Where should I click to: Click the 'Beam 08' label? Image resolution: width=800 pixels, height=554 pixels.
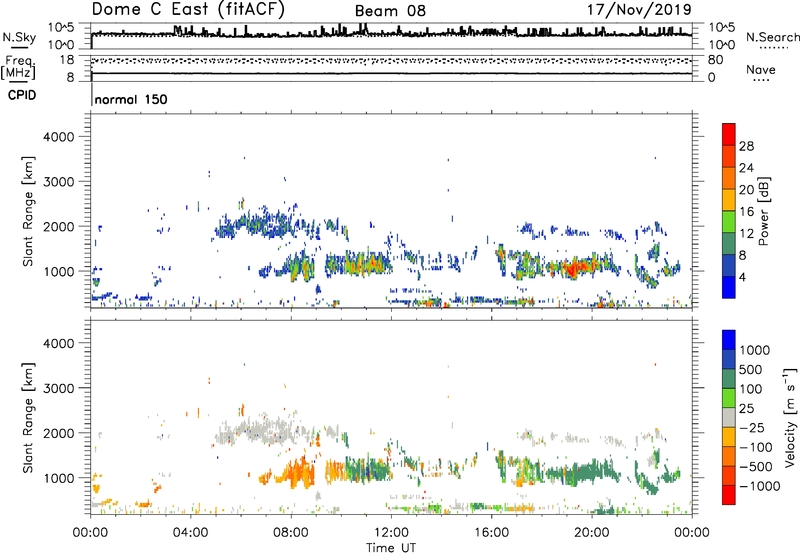tap(390, 11)
